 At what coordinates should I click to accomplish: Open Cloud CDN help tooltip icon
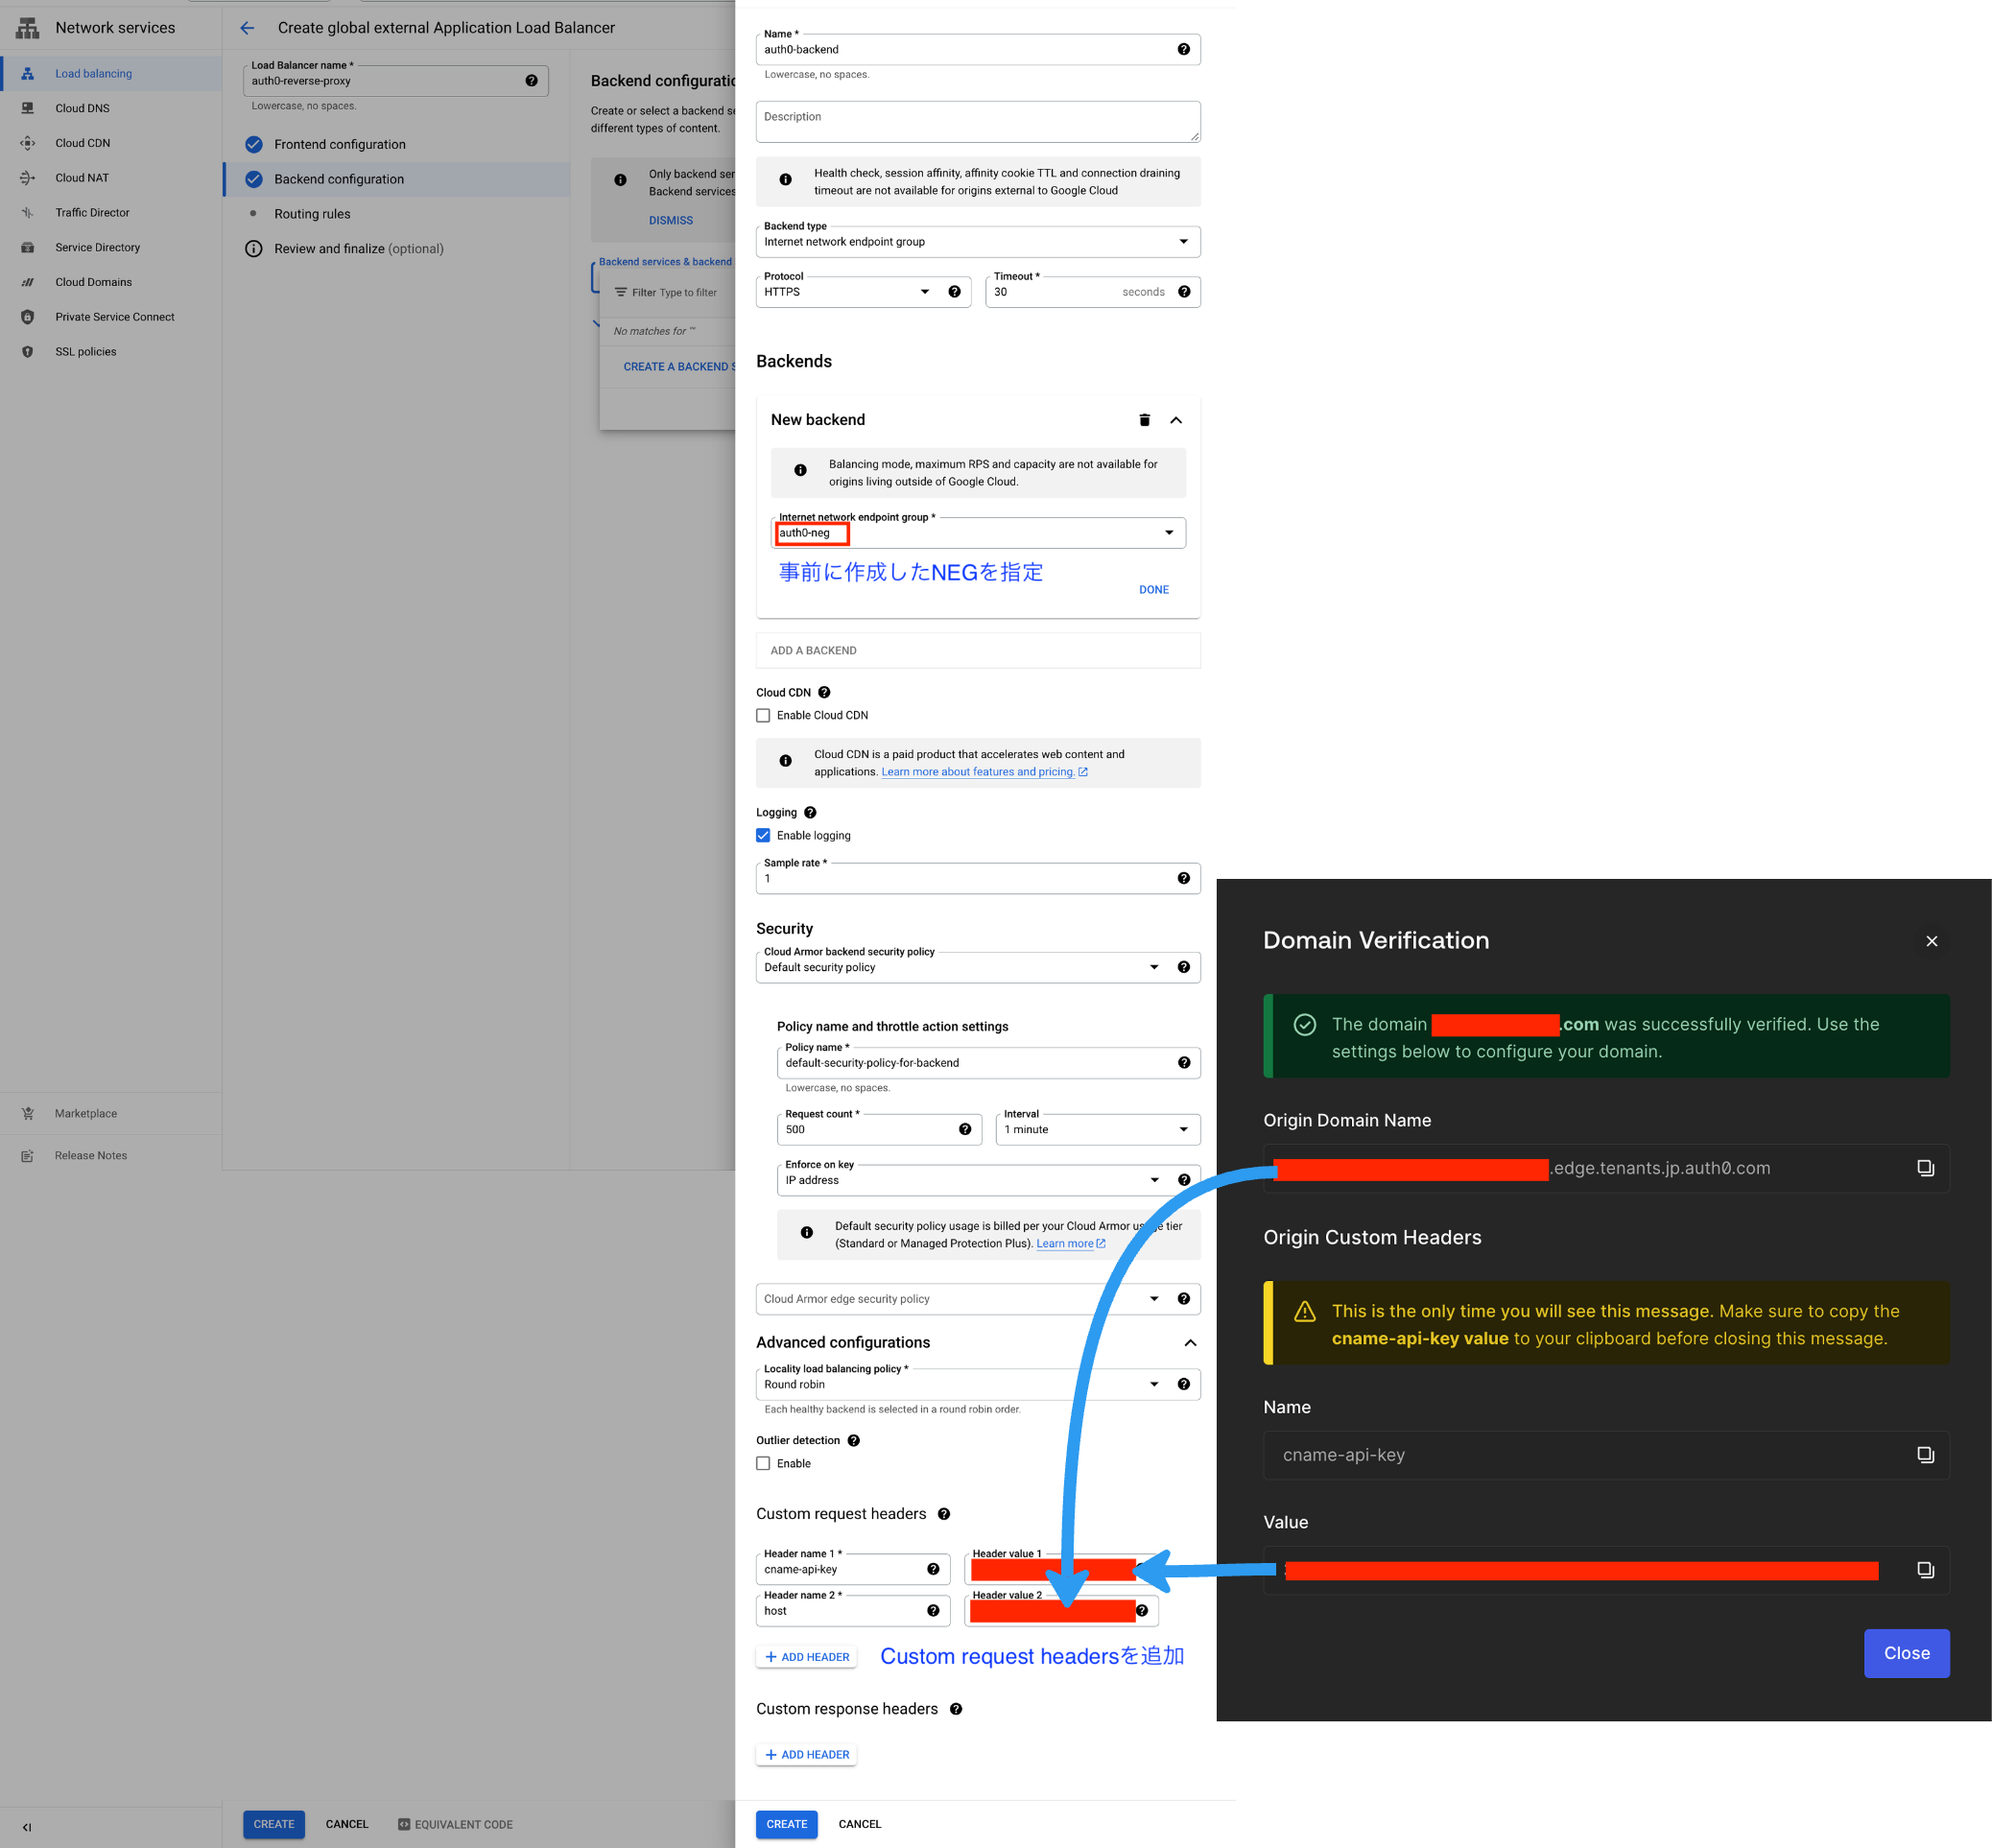click(x=824, y=692)
